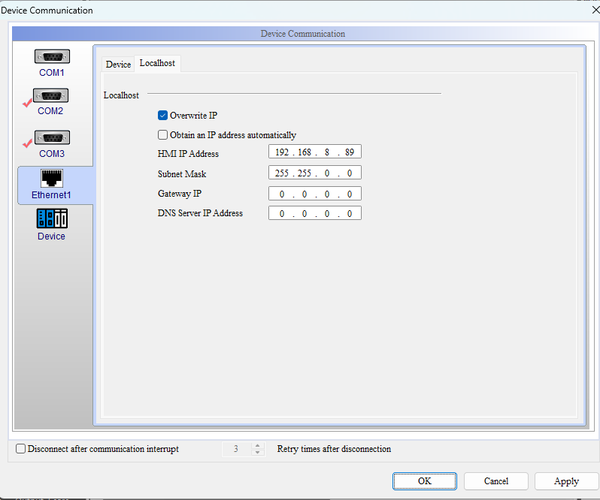Select the Localhost tab
Image resolution: width=600 pixels, height=500 pixels.
point(157,63)
